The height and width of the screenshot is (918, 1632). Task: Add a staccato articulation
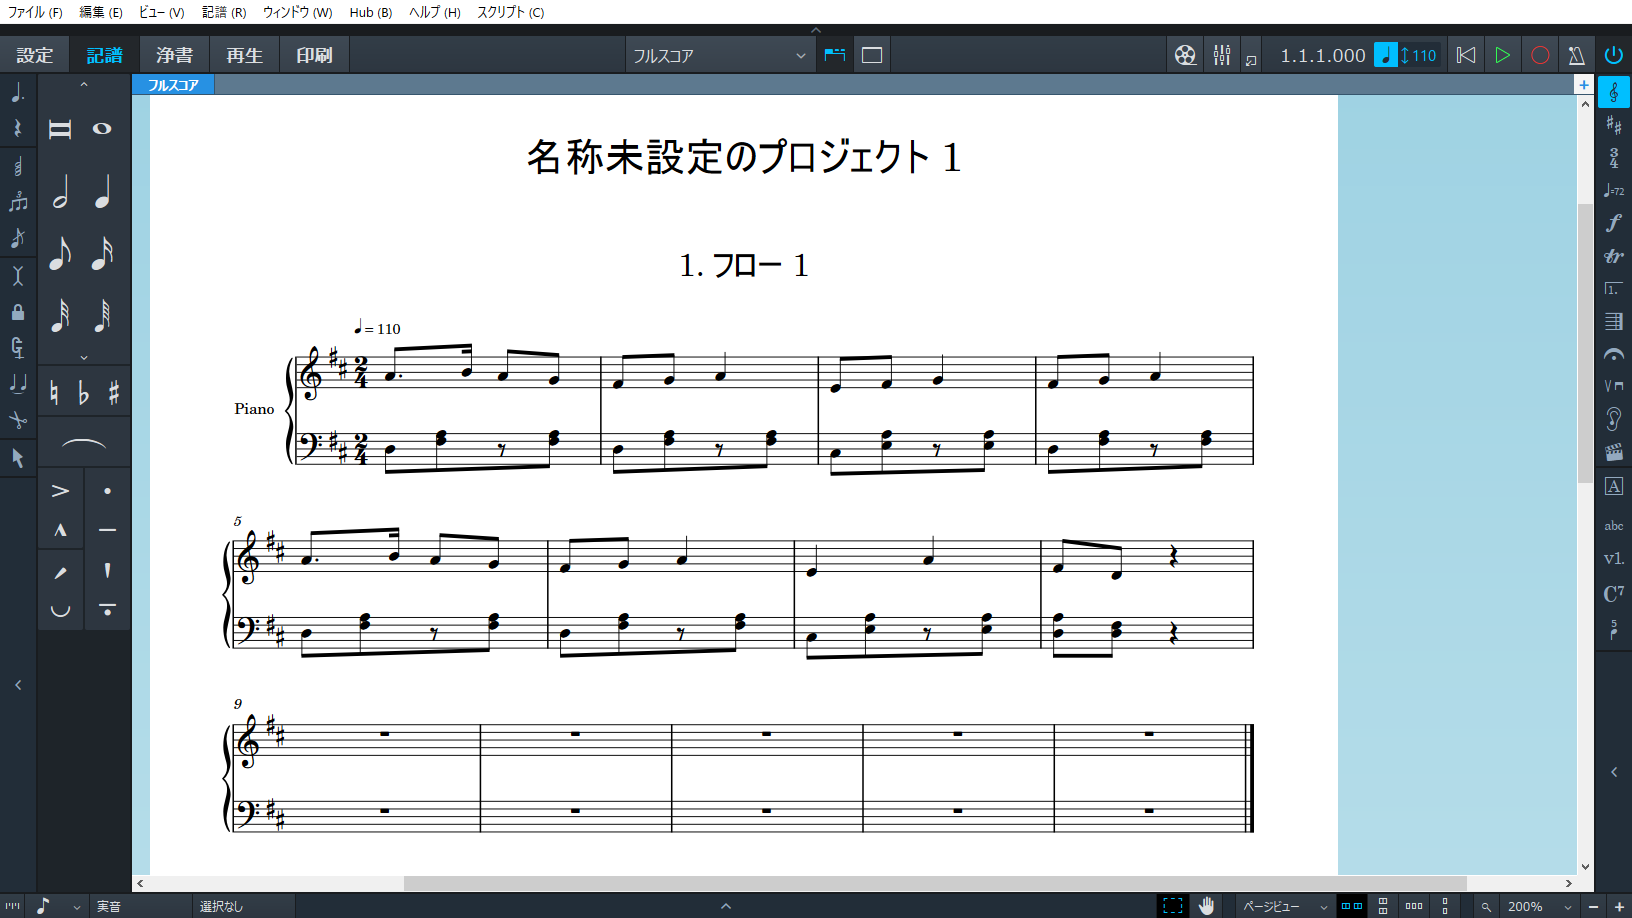[107, 491]
